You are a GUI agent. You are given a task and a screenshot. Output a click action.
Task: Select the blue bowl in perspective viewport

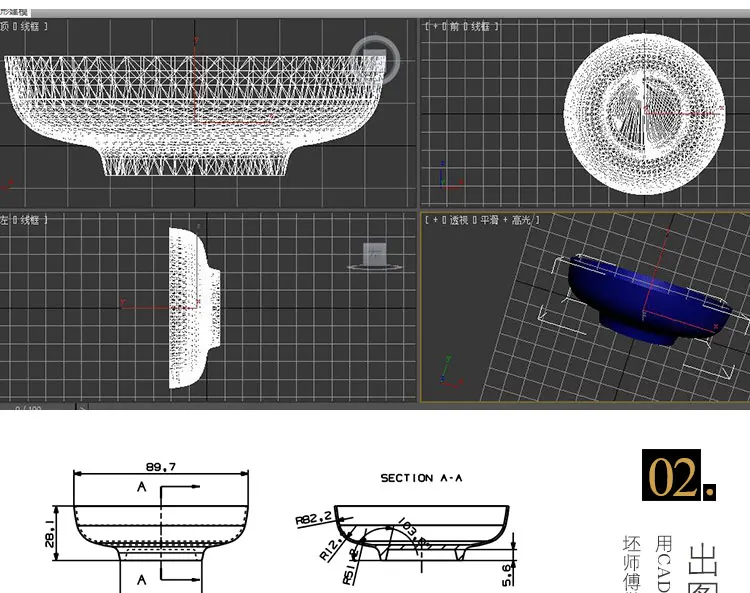coord(649,300)
